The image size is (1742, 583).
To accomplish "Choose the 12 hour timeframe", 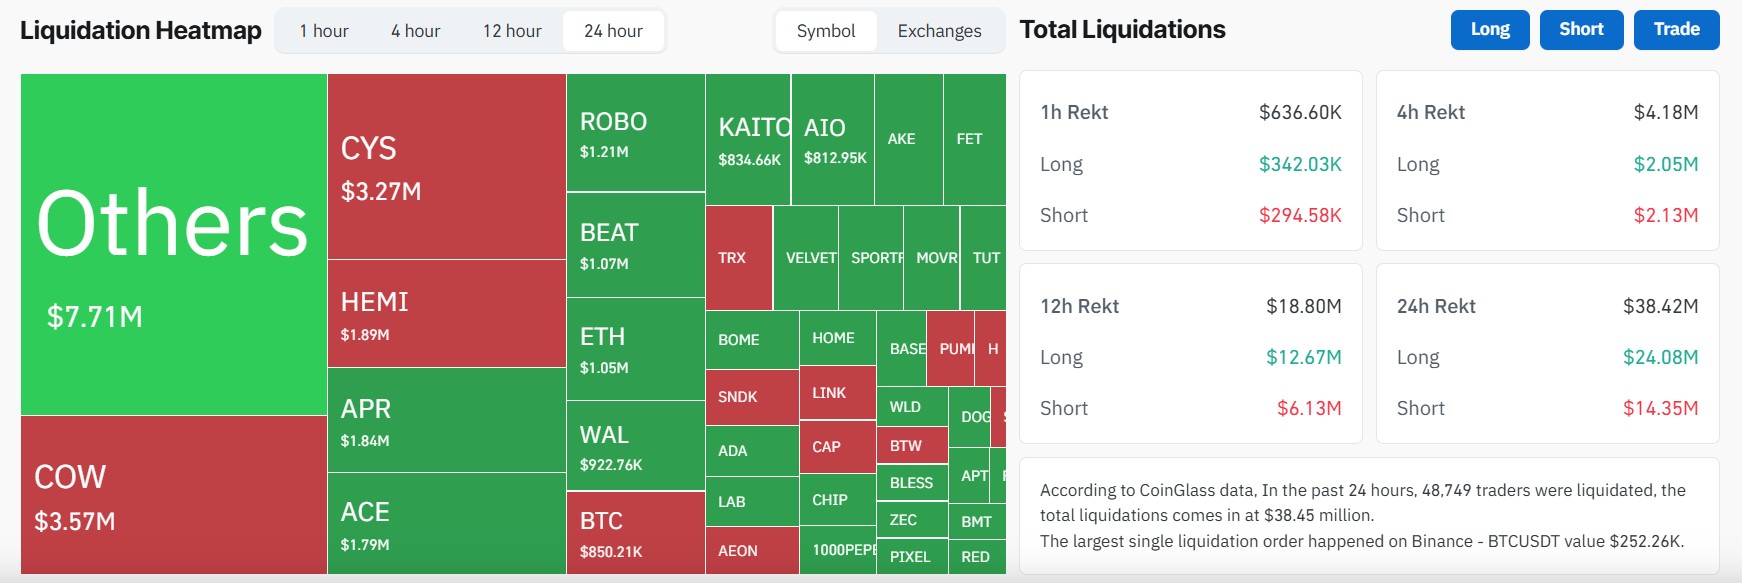I will [x=512, y=31].
